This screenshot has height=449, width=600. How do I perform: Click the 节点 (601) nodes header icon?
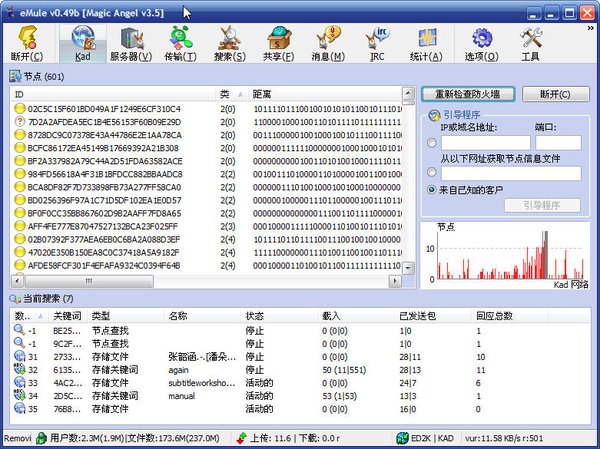[x=15, y=76]
